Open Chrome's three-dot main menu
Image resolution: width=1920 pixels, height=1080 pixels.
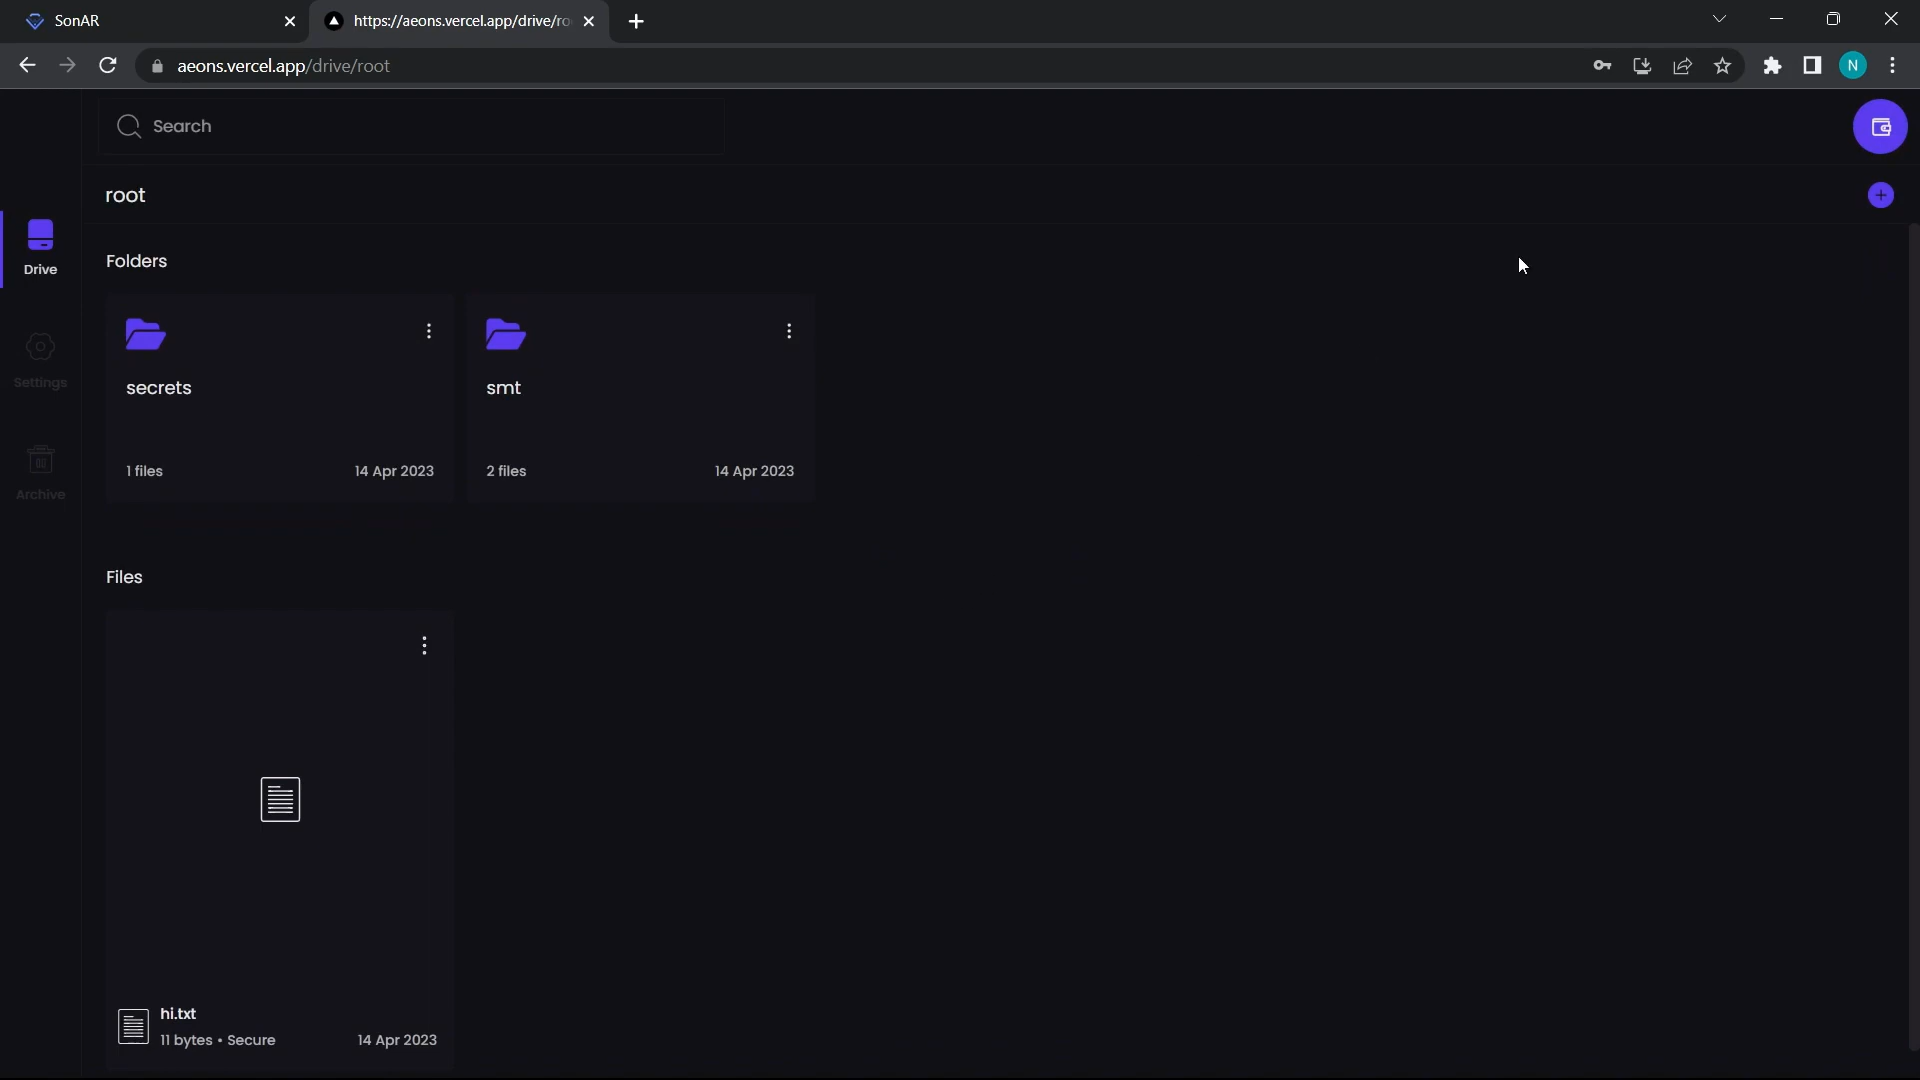click(1894, 65)
